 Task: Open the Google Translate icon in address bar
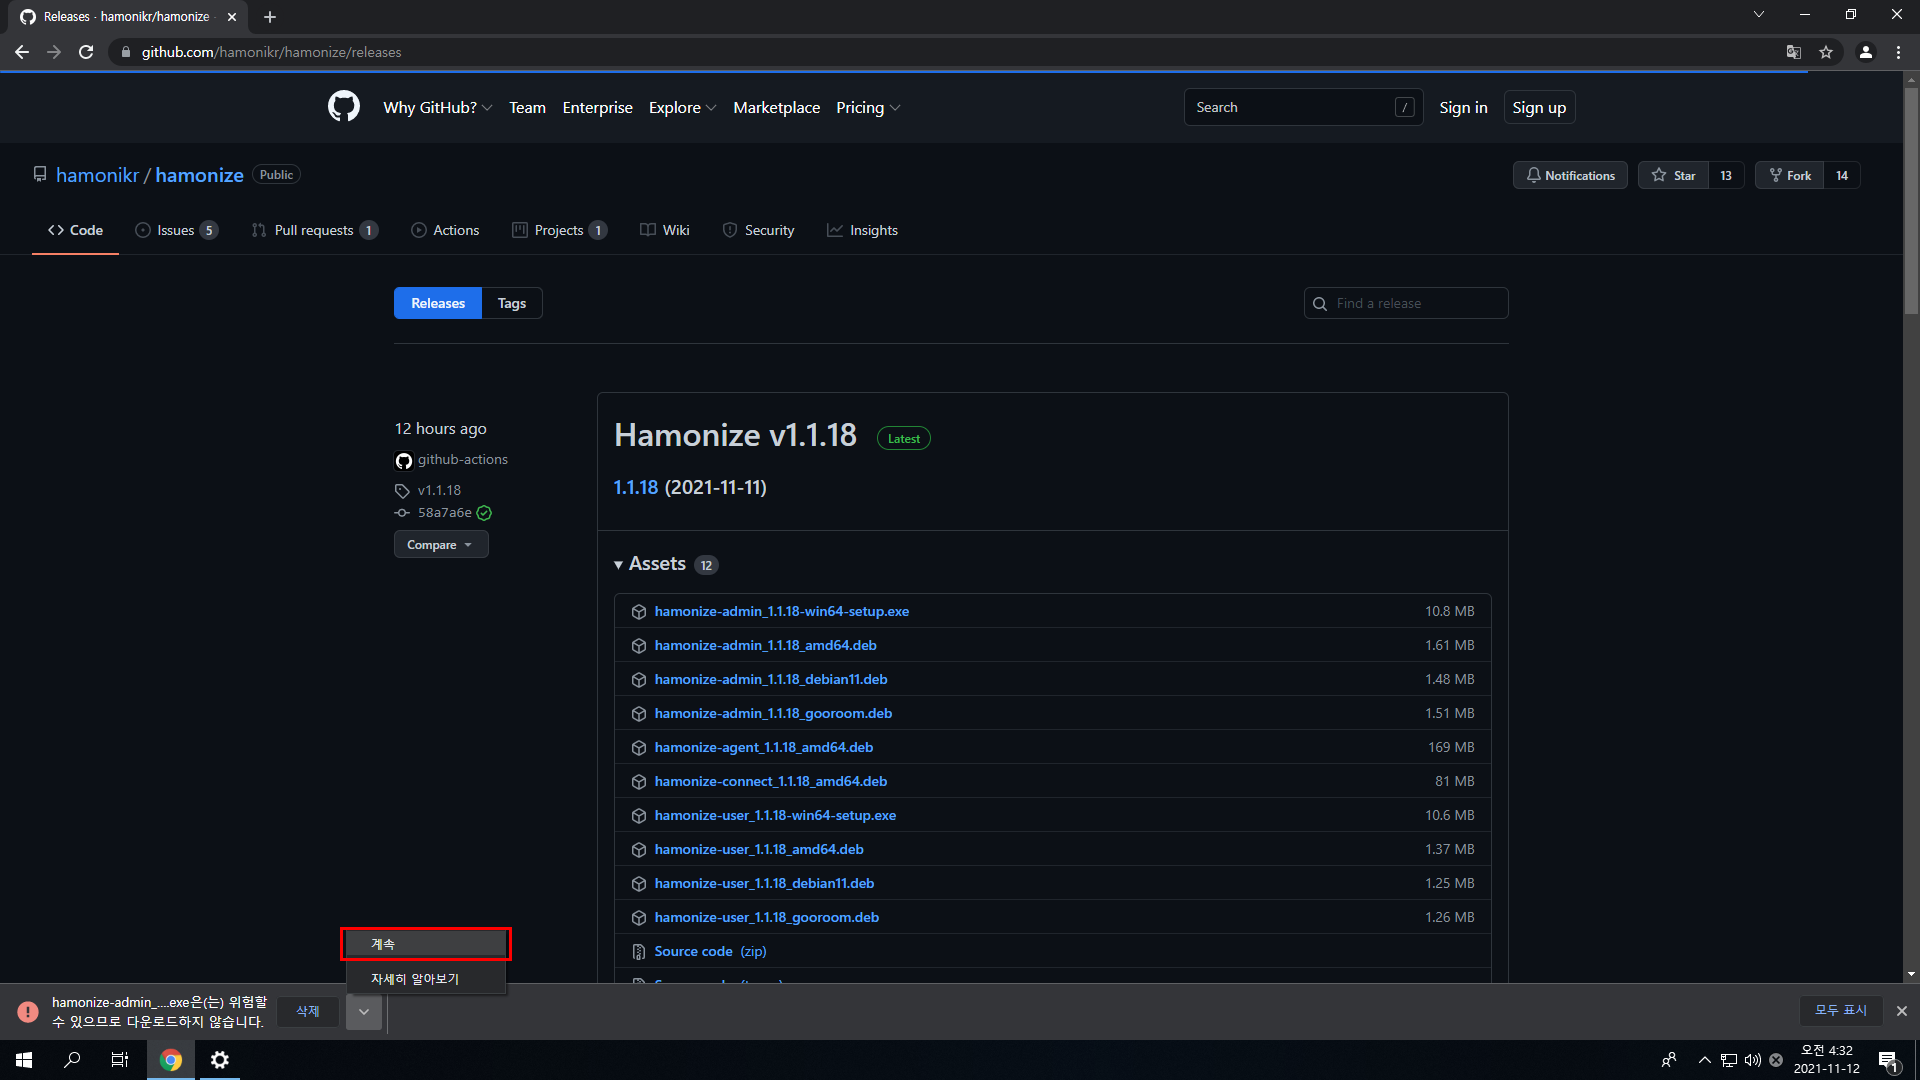(x=1794, y=52)
